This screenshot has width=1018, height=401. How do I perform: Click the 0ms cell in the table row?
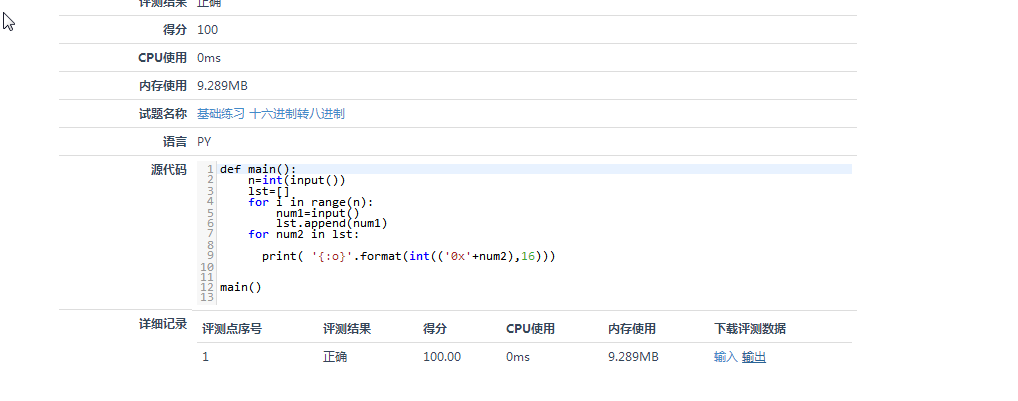click(x=518, y=357)
